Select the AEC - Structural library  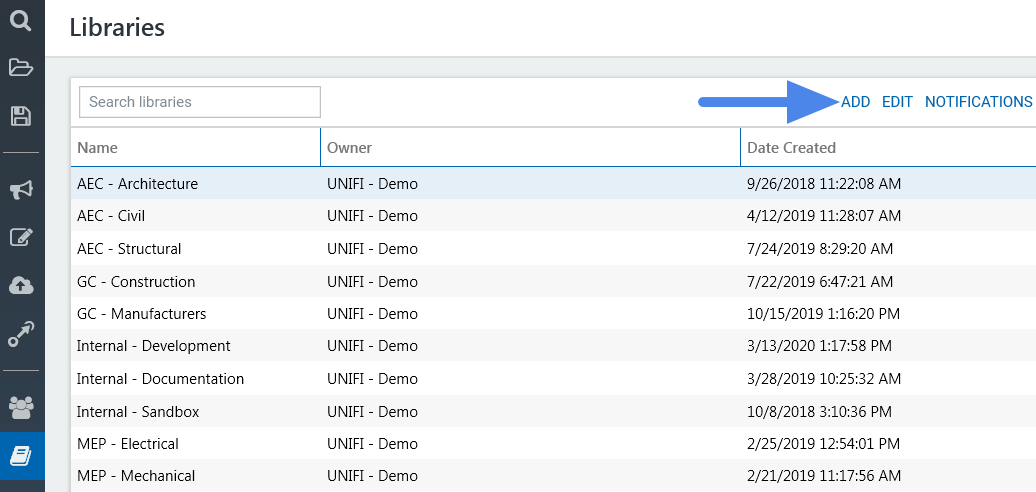pos(129,249)
